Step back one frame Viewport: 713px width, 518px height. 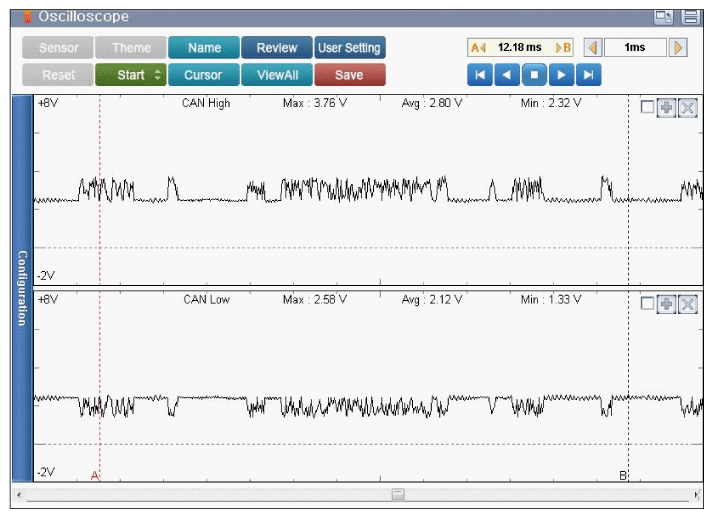(507, 75)
